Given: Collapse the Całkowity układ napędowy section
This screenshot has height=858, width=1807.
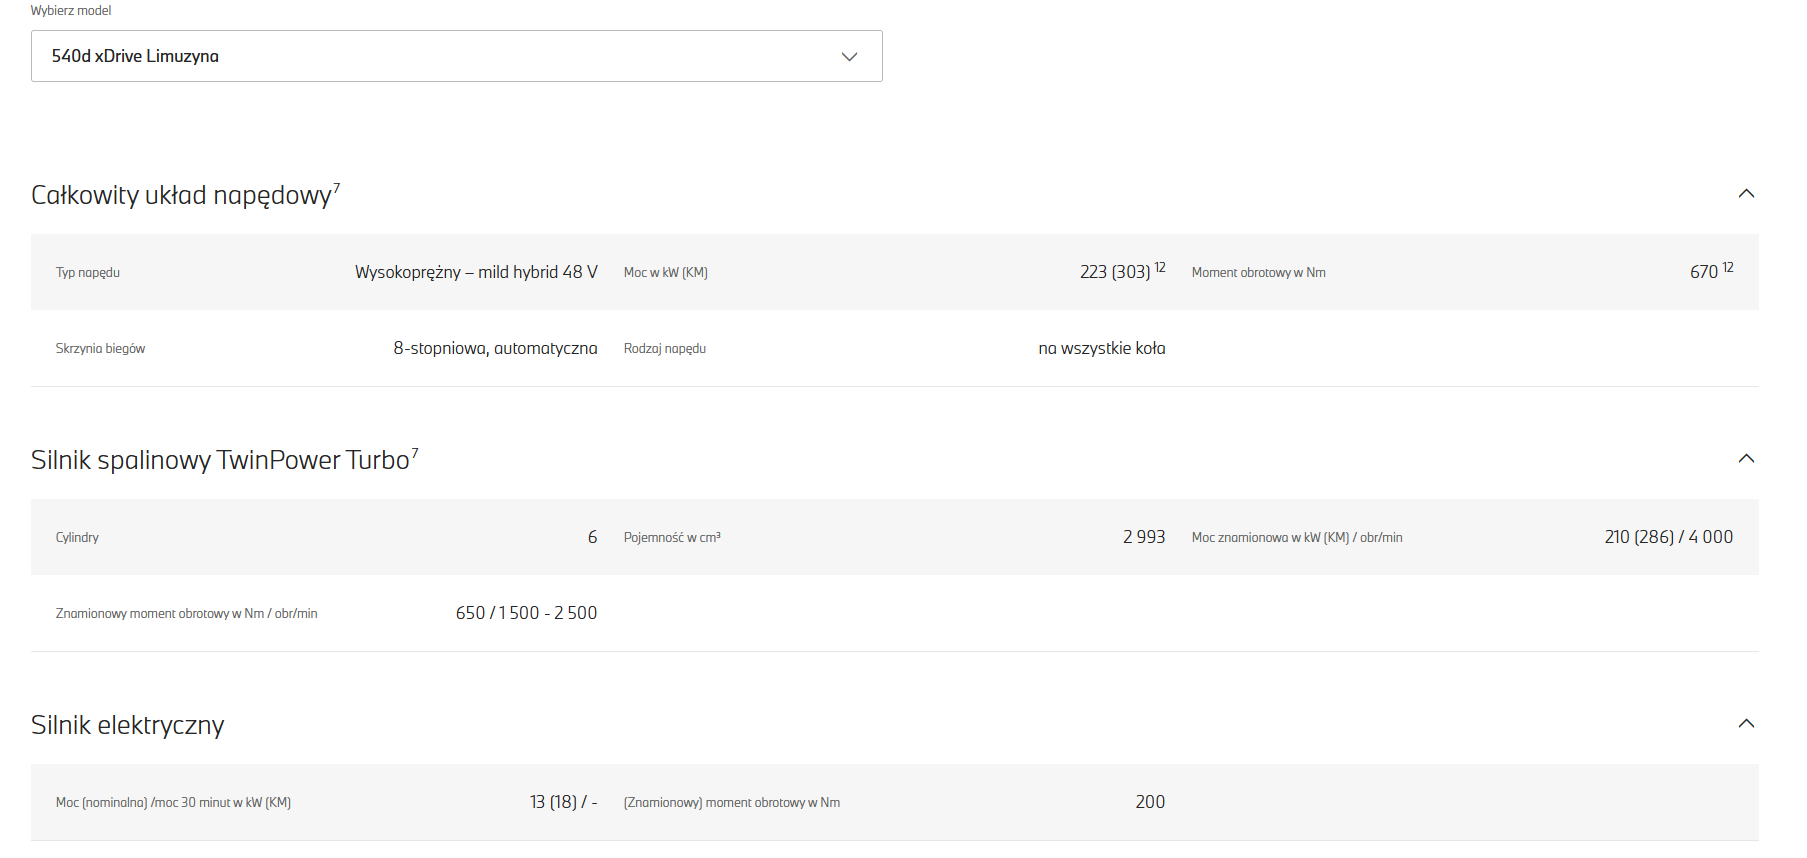Looking at the screenshot, I should point(1746,194).
